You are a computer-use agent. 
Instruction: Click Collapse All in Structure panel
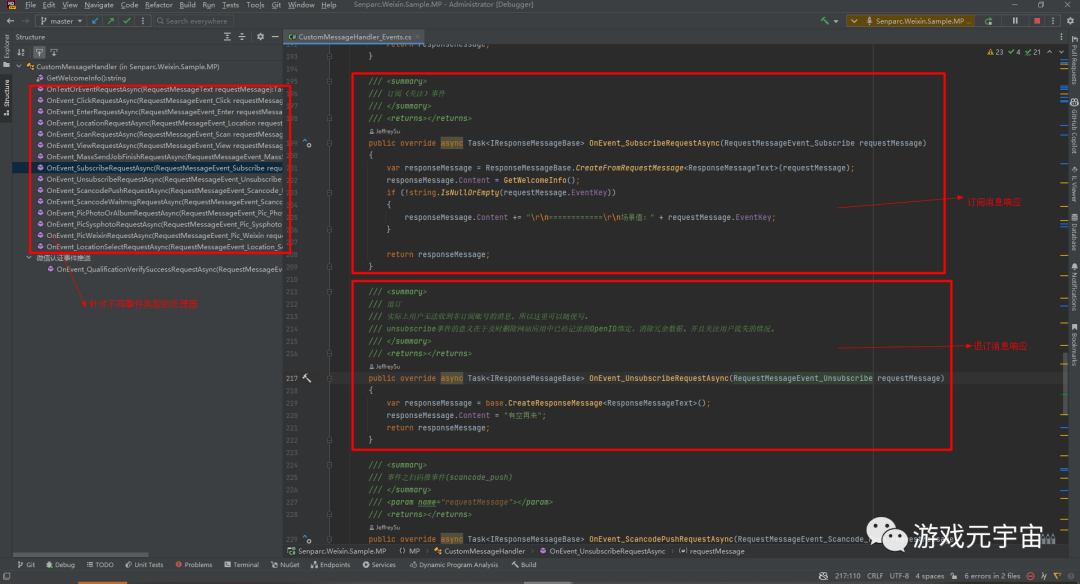242,36
